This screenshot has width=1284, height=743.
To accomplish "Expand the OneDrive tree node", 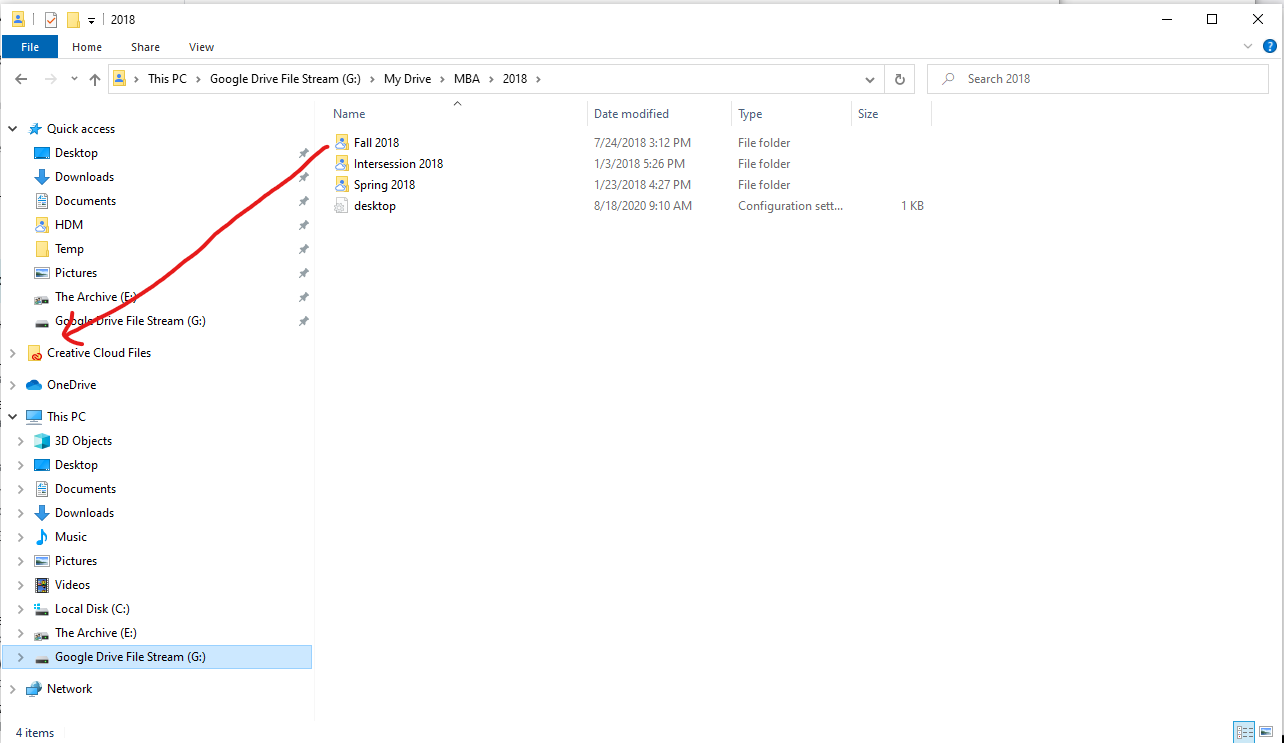I will tap(13, 385).
